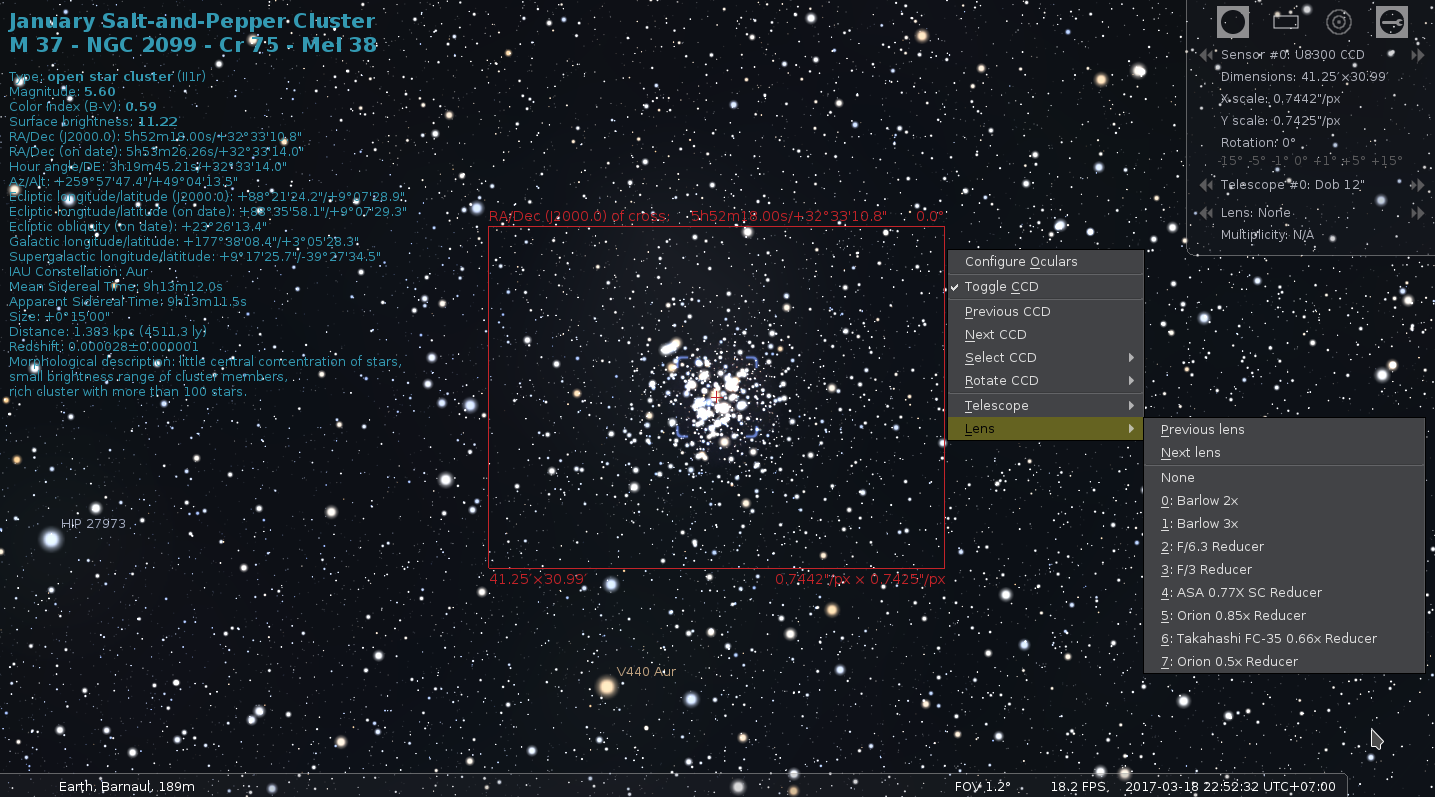Switch to next telescope with right arrow
The image size is (1435, 797).
(1417, 185)
